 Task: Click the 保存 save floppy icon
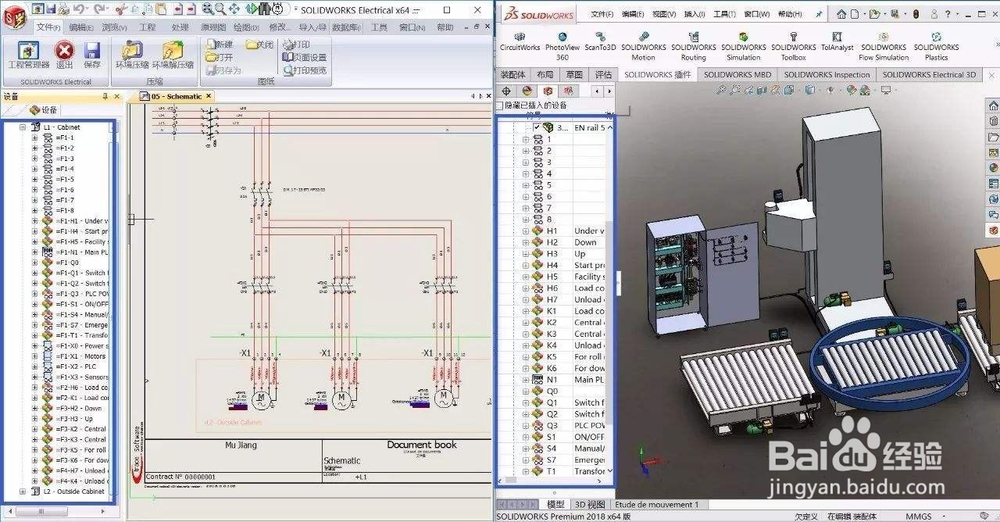click(92, 54)
